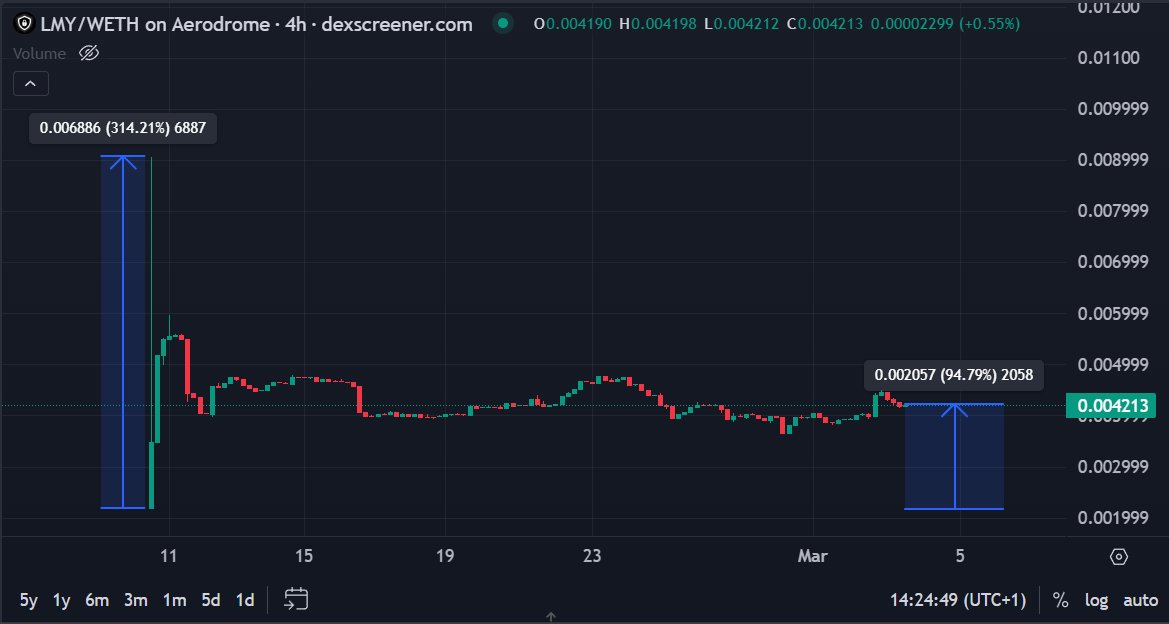
Task: Select the 1y time range
Action: point(62,599)
